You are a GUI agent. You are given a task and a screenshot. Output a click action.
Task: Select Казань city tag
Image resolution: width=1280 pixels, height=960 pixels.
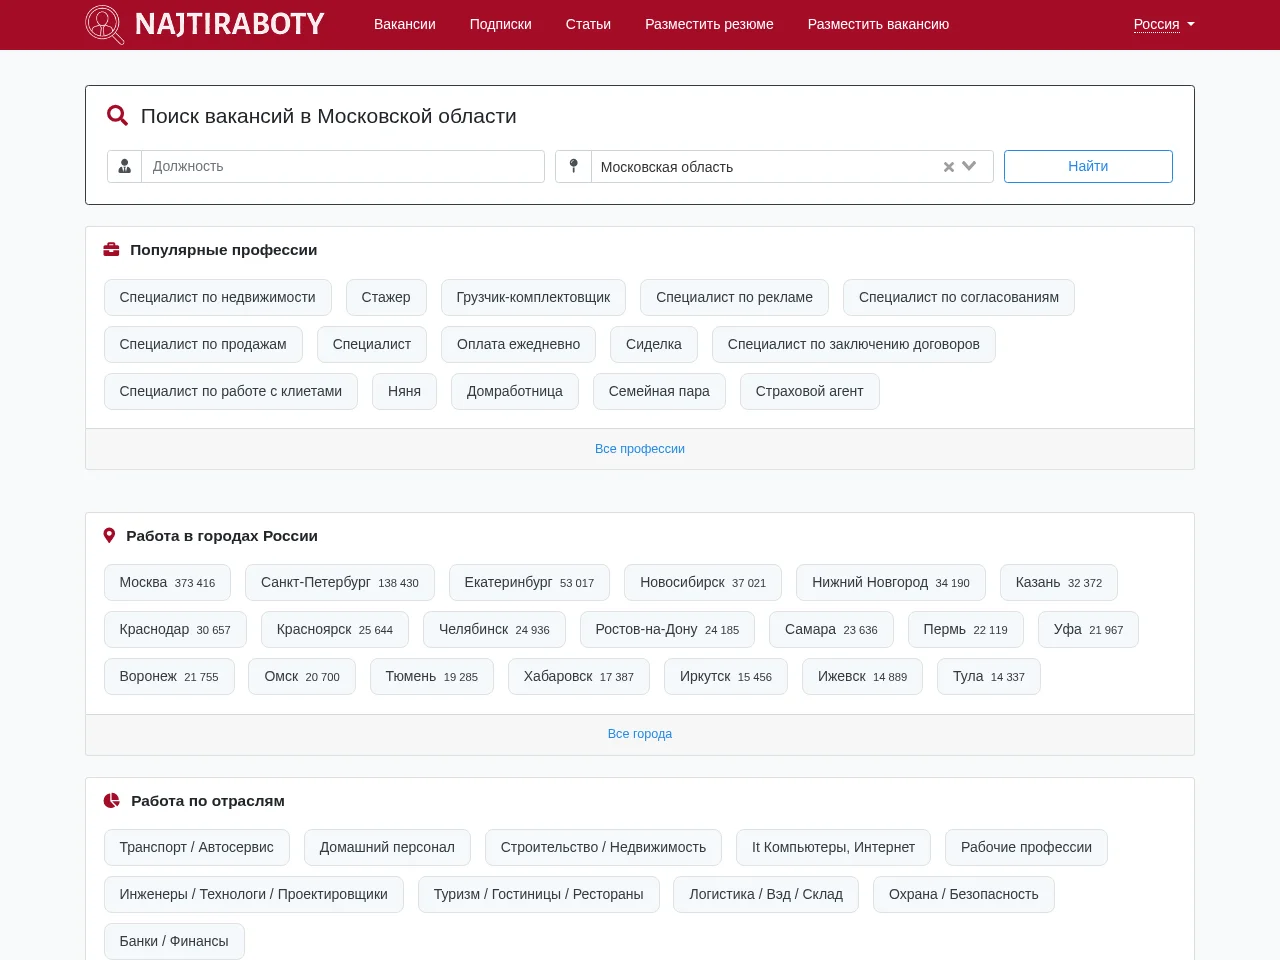coord(1059,583)
